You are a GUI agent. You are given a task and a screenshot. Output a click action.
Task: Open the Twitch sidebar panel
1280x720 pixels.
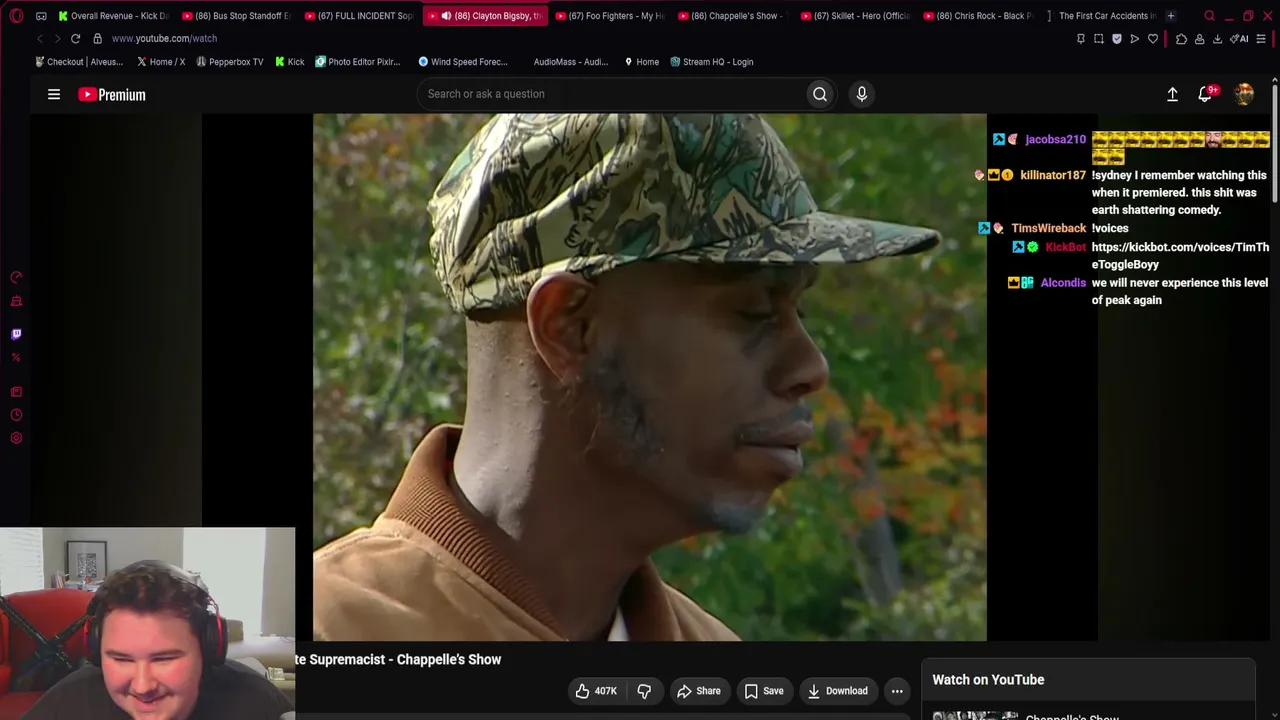(16, 334)
